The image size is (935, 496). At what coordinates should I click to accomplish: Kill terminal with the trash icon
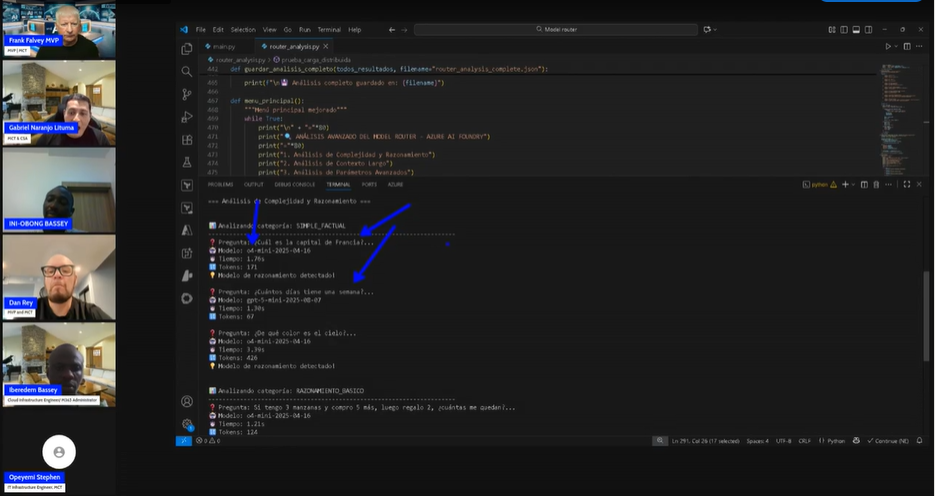(877, 185)
